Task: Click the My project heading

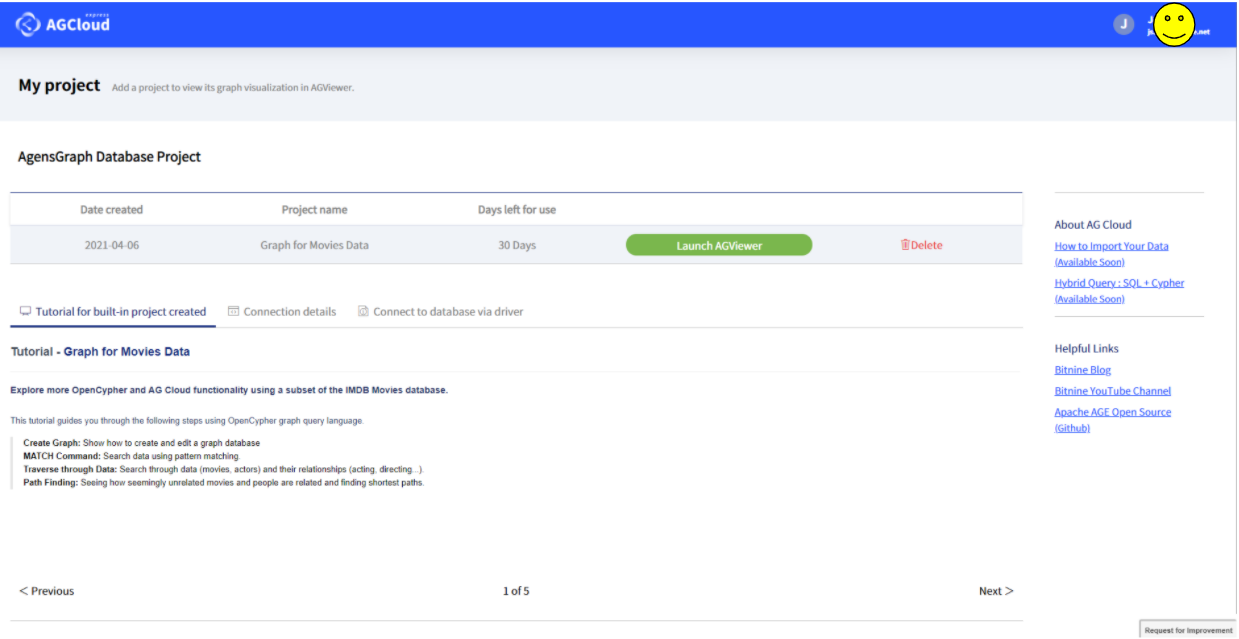Action: click(59, 85)
